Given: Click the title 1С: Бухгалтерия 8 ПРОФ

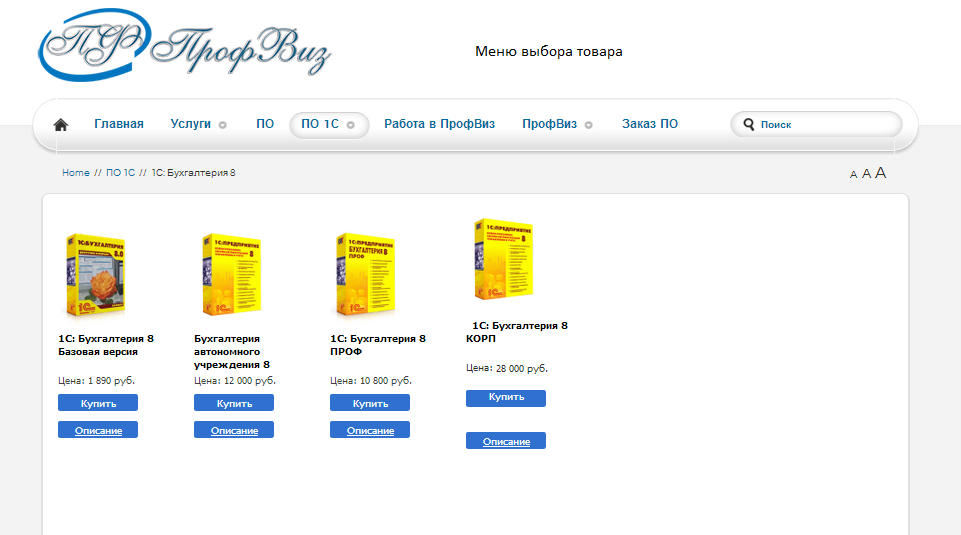Looking at the screenshot, I should point(378,345).
